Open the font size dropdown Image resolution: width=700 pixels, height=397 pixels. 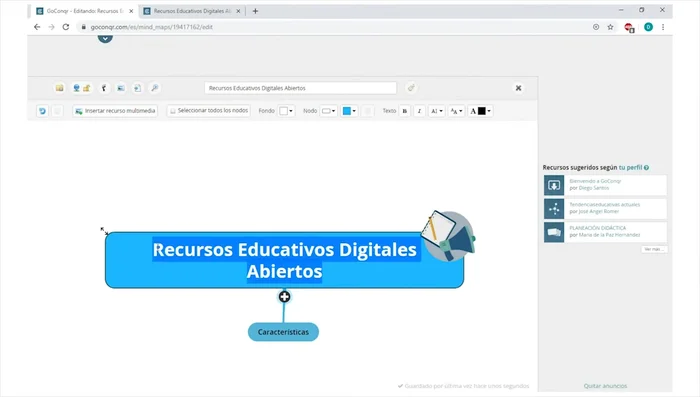coord(456,111)
